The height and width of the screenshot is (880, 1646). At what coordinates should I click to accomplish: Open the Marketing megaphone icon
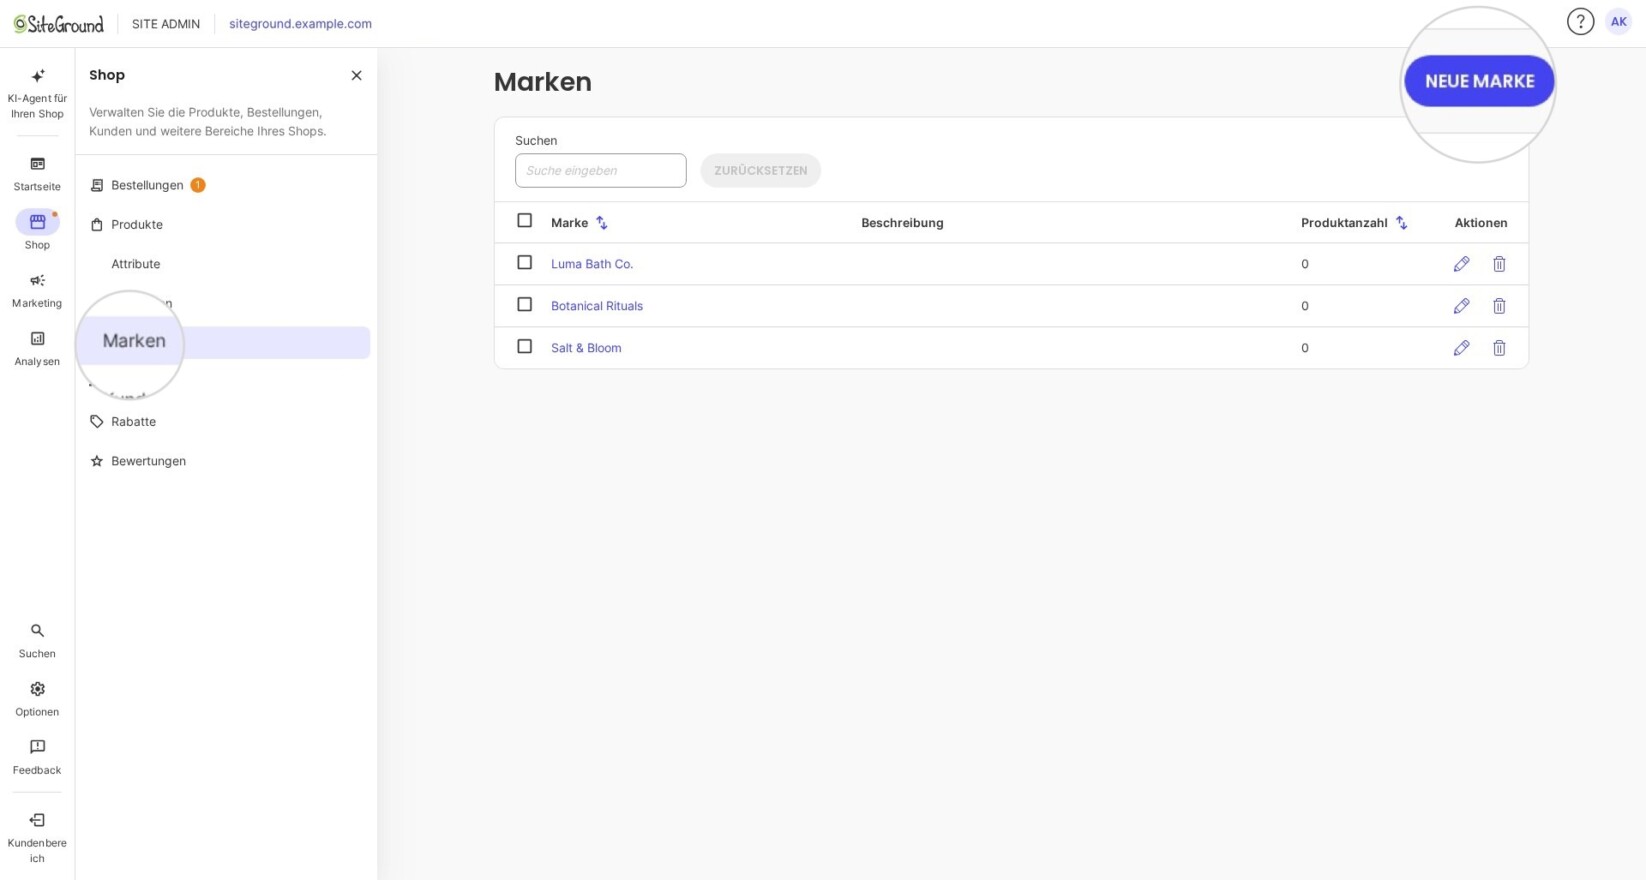click(x=37, y=281)
